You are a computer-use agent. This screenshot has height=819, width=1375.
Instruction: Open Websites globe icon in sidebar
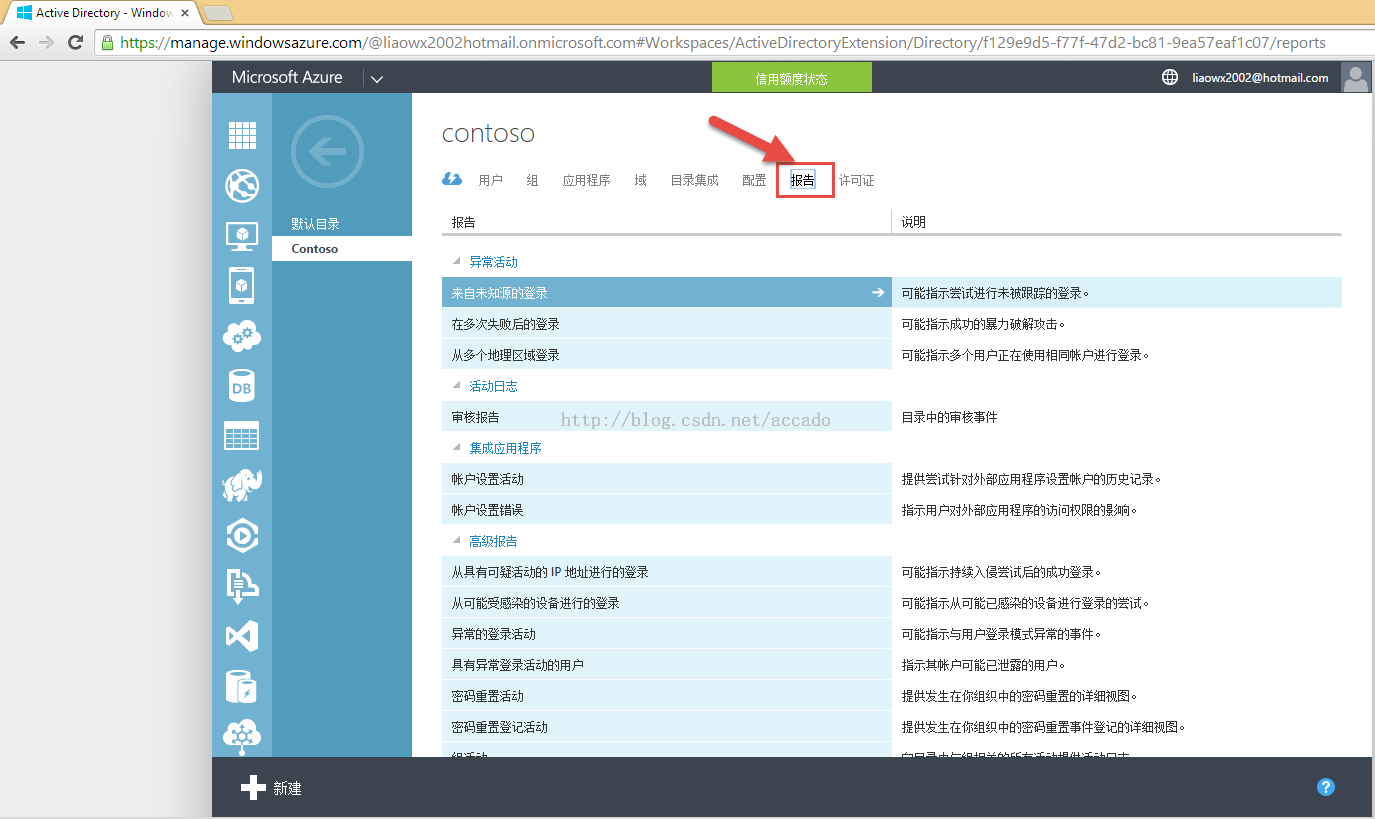pyautogui.click(x=242, y=185)
